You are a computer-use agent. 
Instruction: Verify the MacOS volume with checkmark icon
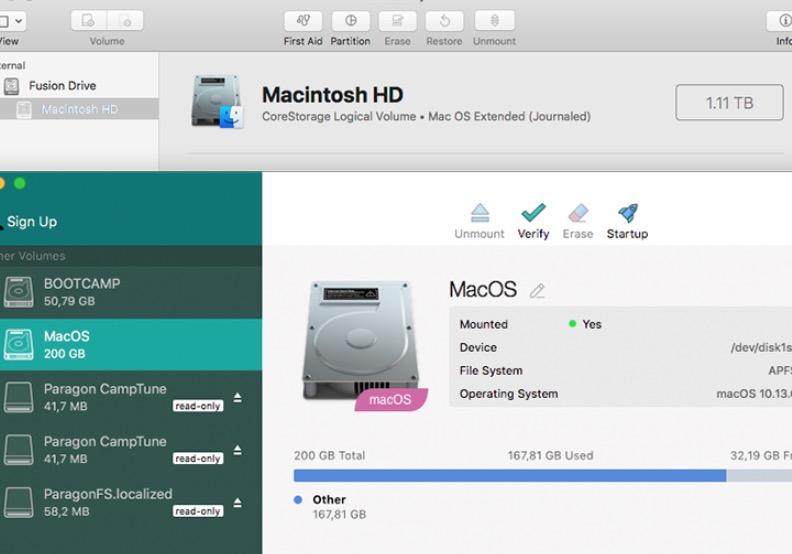point(533,213)
